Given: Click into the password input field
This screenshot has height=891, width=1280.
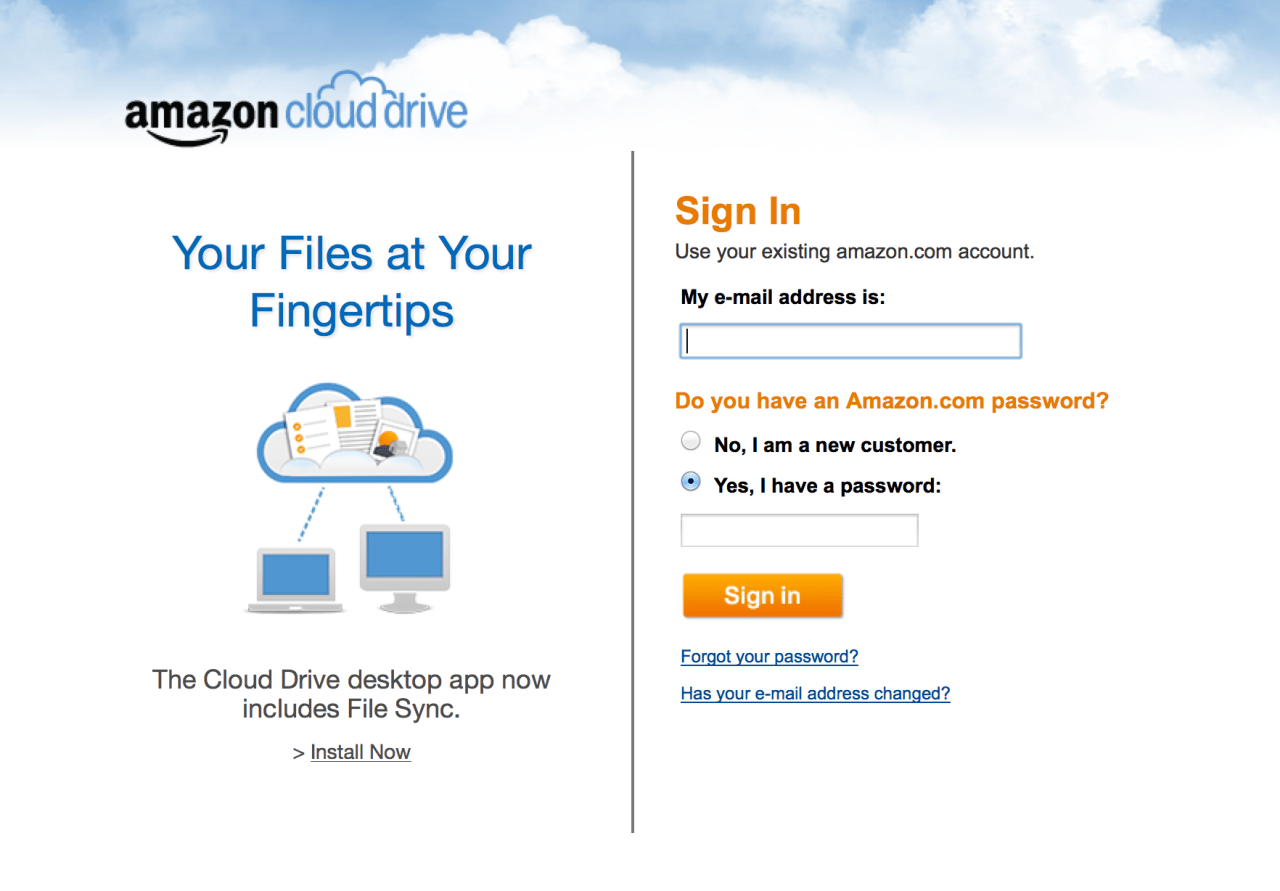Looking at the screenshot, I should 799,530.
